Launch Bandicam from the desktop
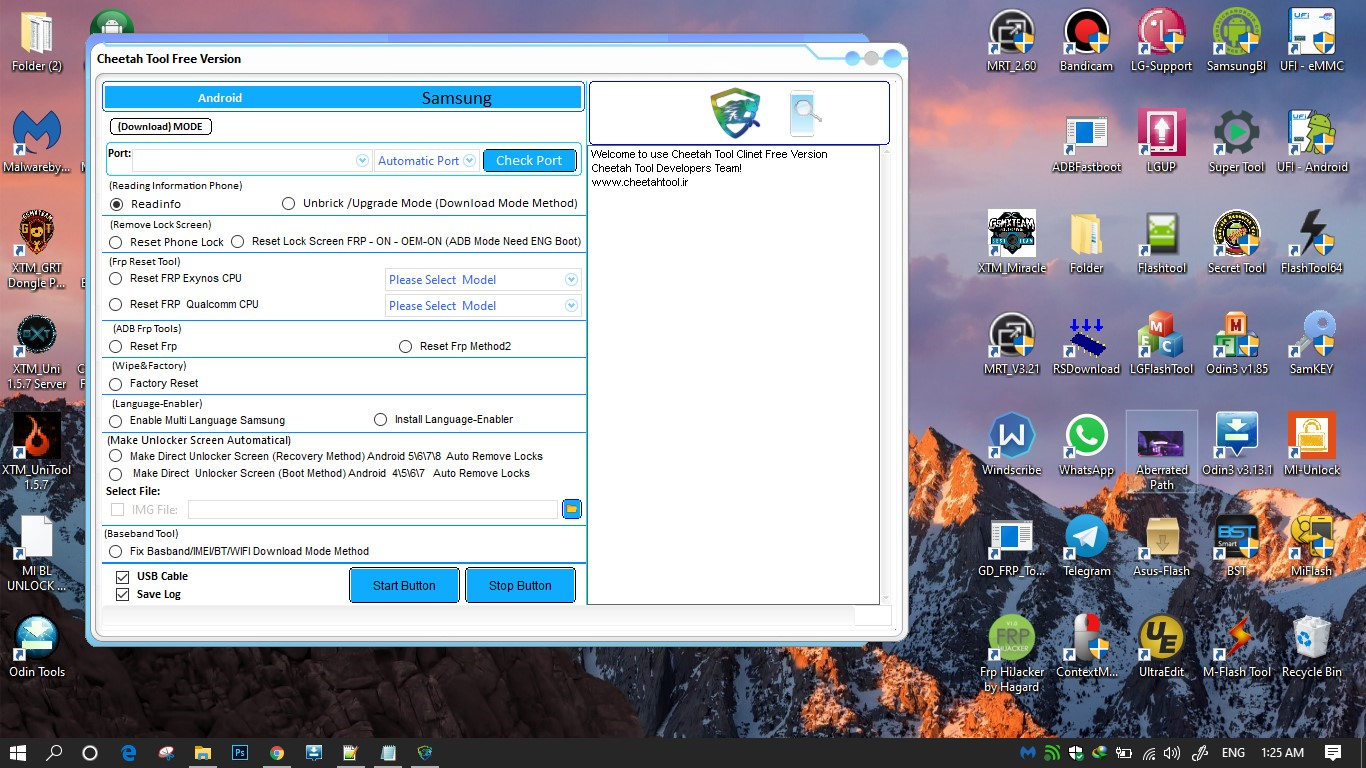1366x768 pixels. pos(1086,41)
